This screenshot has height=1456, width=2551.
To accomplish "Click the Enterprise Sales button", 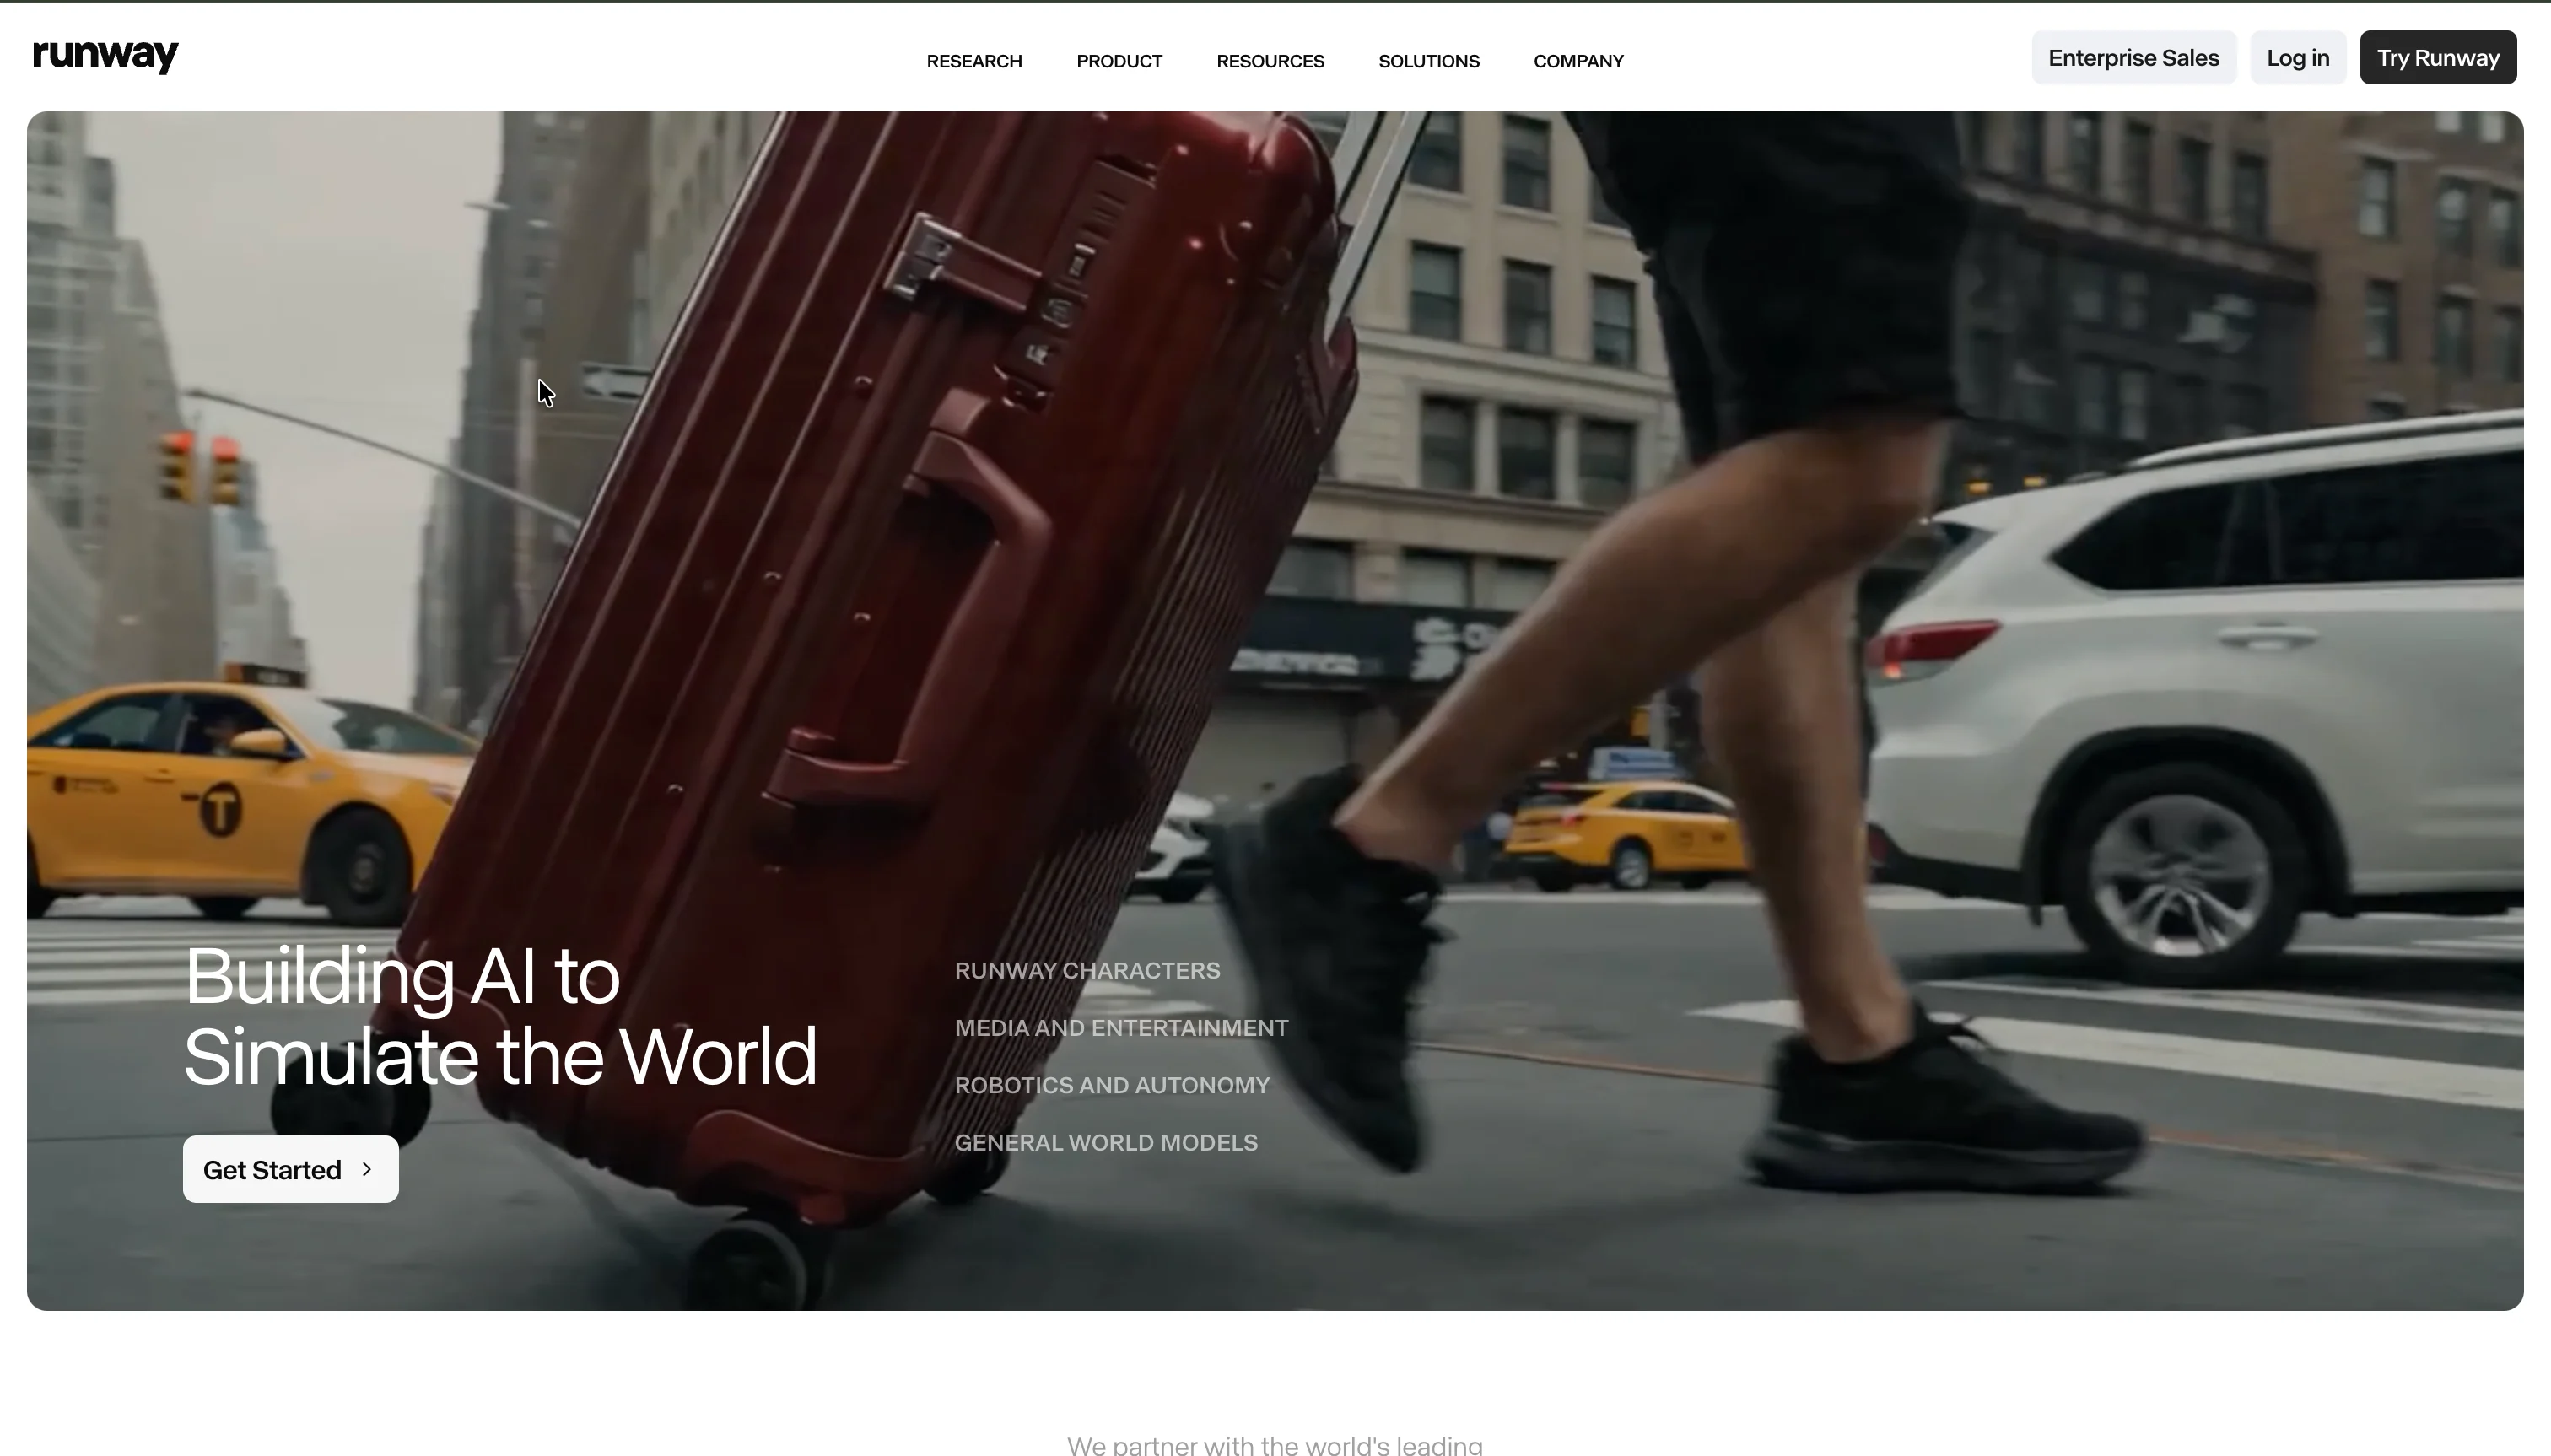I will [2132, 58].
